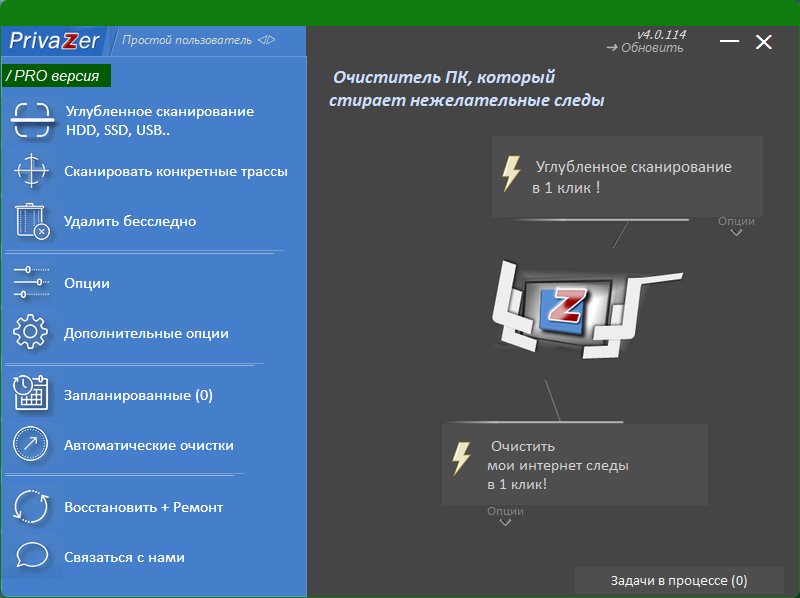This screenshot has height=598, width=800.
Task: Open Задачи в процессе (0) panel
Action: (678, 581)
